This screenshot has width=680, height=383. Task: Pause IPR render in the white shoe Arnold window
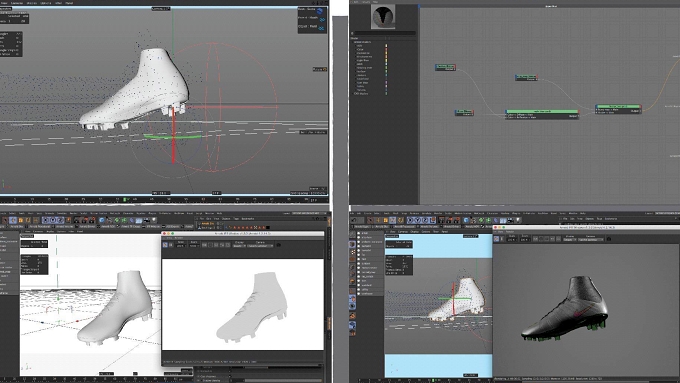pyautogui.click(x=171, y=245)
